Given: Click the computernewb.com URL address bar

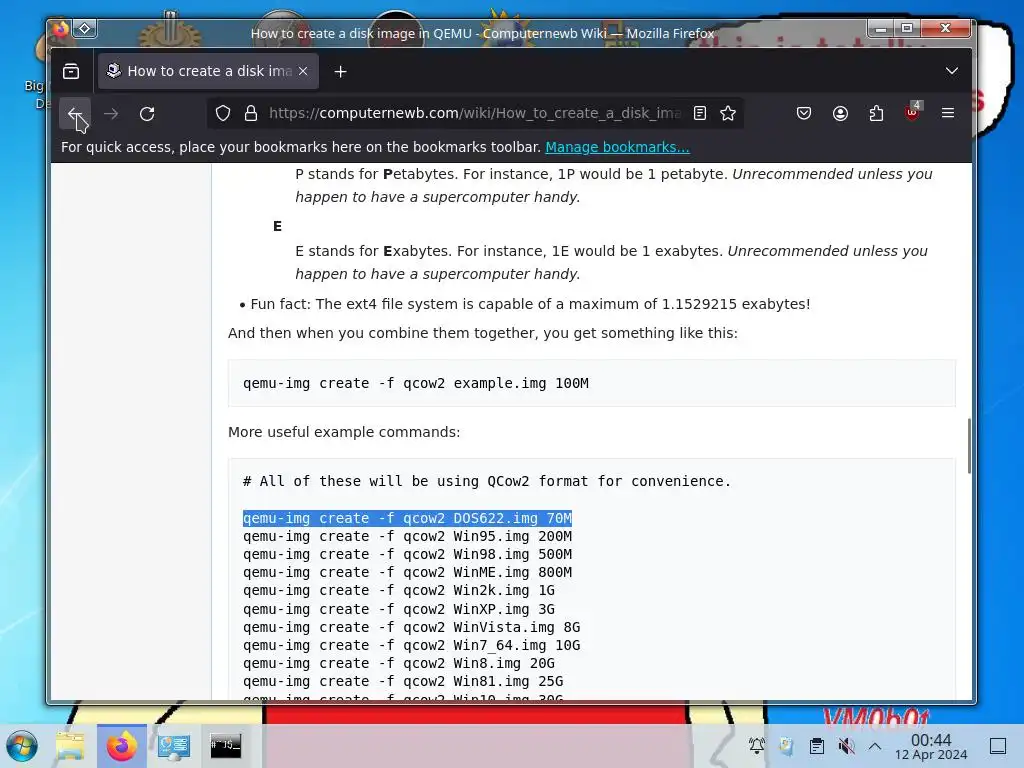Looking at the screenshot, I should point(474,114).
